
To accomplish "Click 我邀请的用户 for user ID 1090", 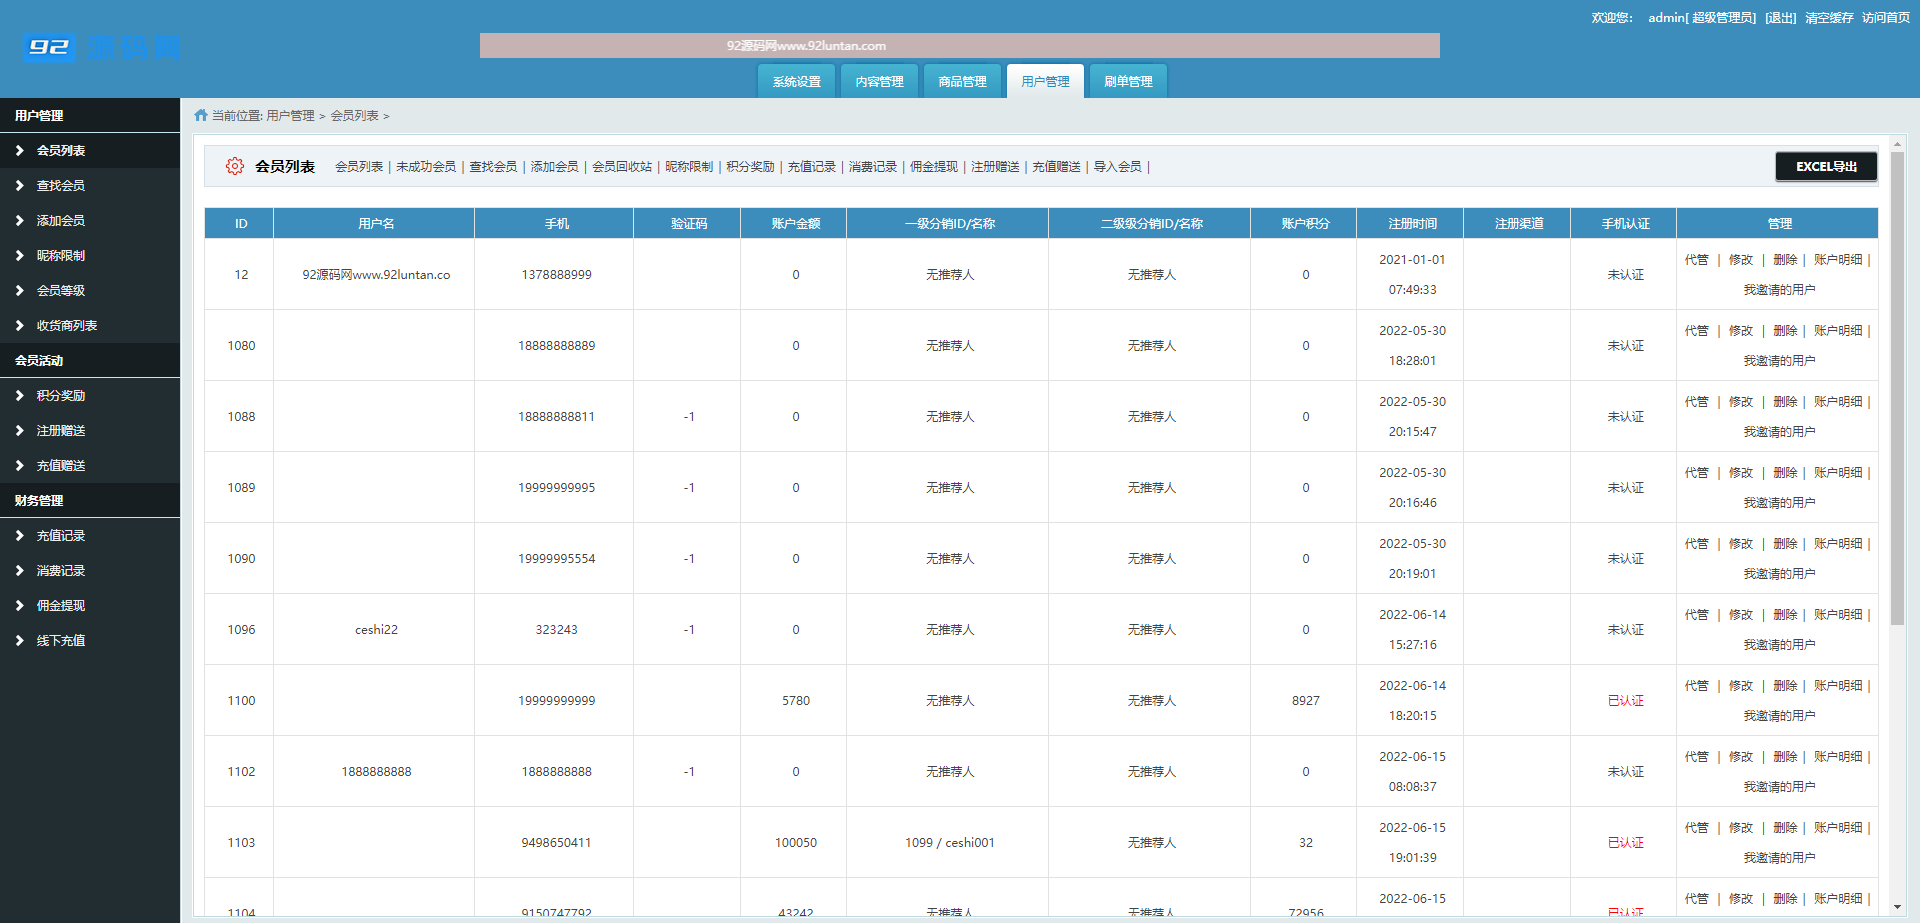I will 1779,573.
